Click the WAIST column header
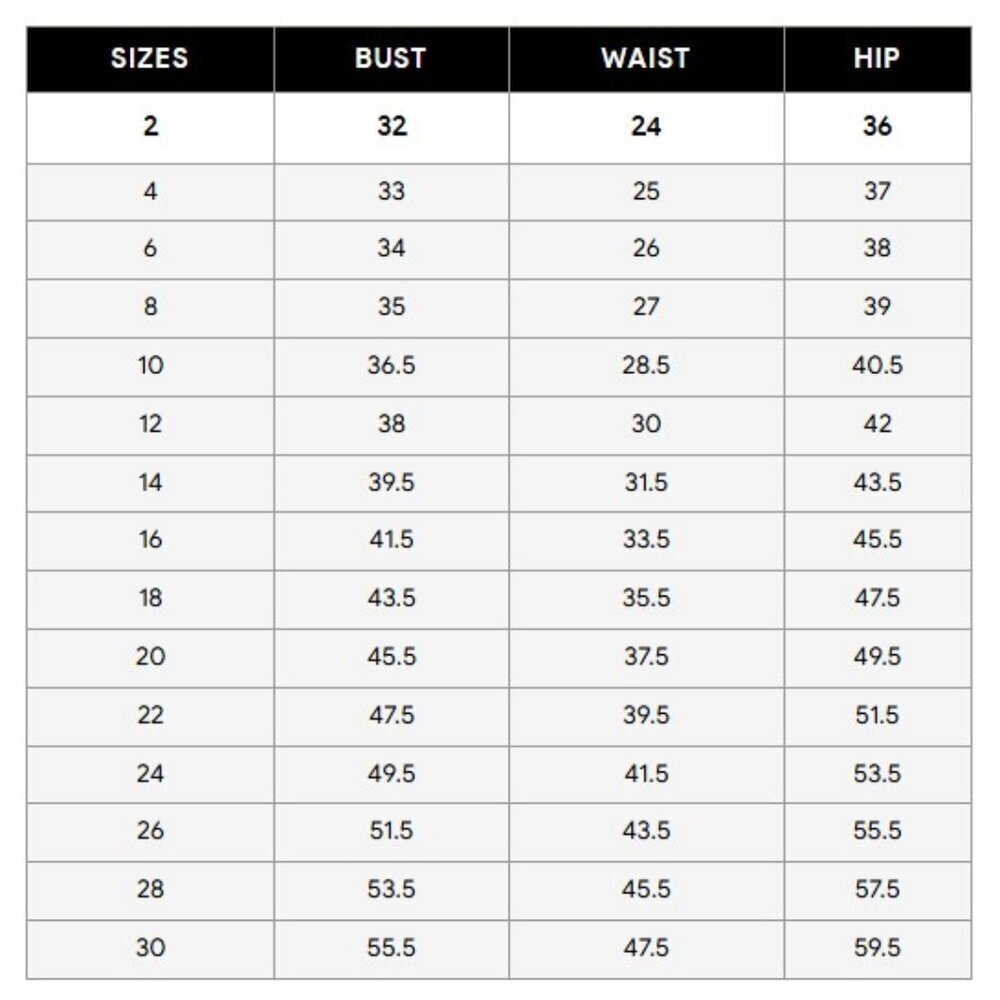Viewport: 1000px width, 1000px height. [646, 59]
